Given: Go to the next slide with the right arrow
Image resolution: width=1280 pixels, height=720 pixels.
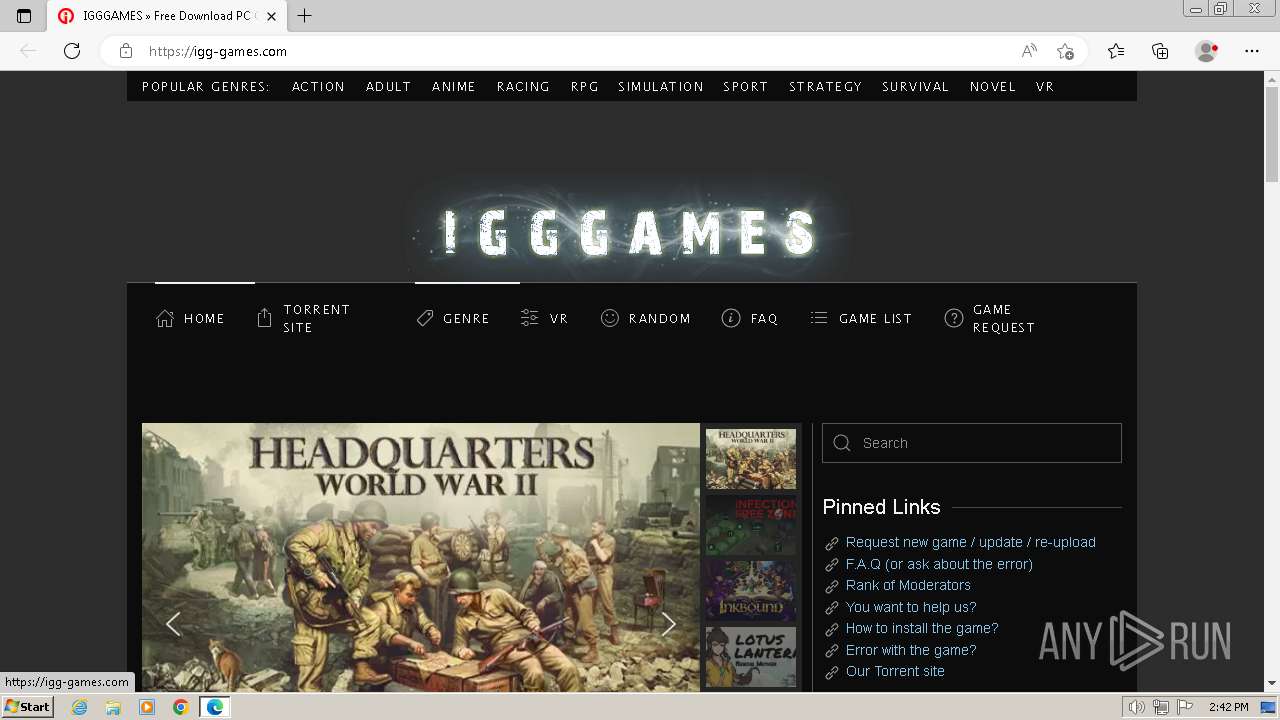Looking at the screenshot, I should (x=669, y=624).
